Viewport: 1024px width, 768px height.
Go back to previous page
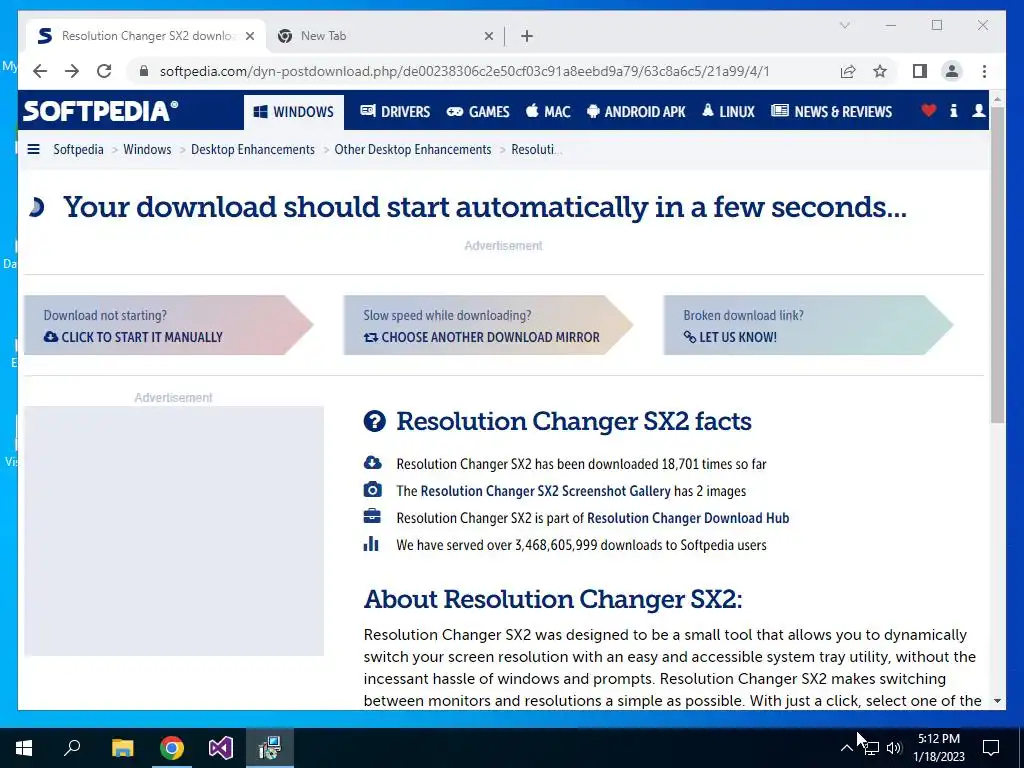tap(40, 71)
